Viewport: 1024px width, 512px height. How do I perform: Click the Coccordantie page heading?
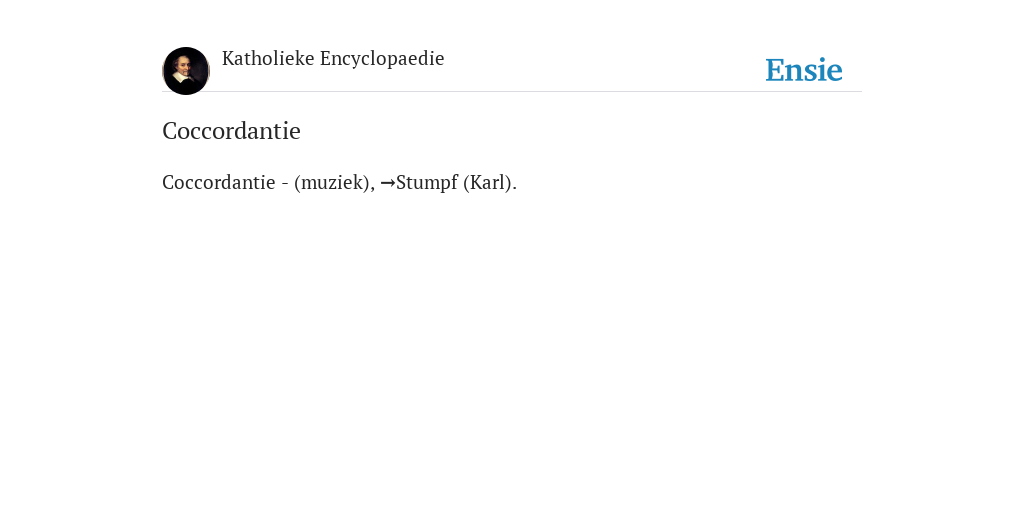click(x=231, y=131)
